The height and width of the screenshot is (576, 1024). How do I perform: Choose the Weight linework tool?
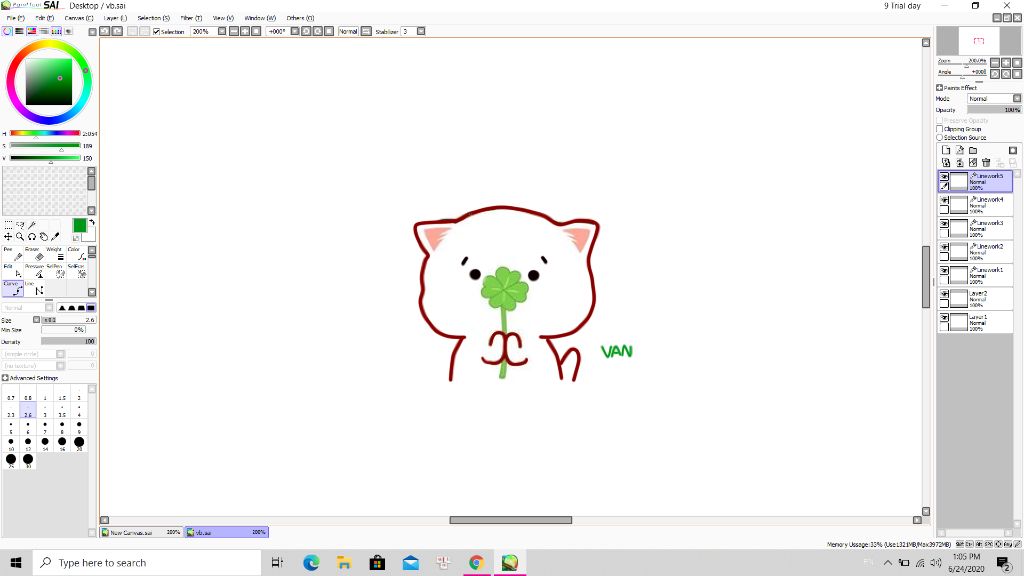coord(55,253)
